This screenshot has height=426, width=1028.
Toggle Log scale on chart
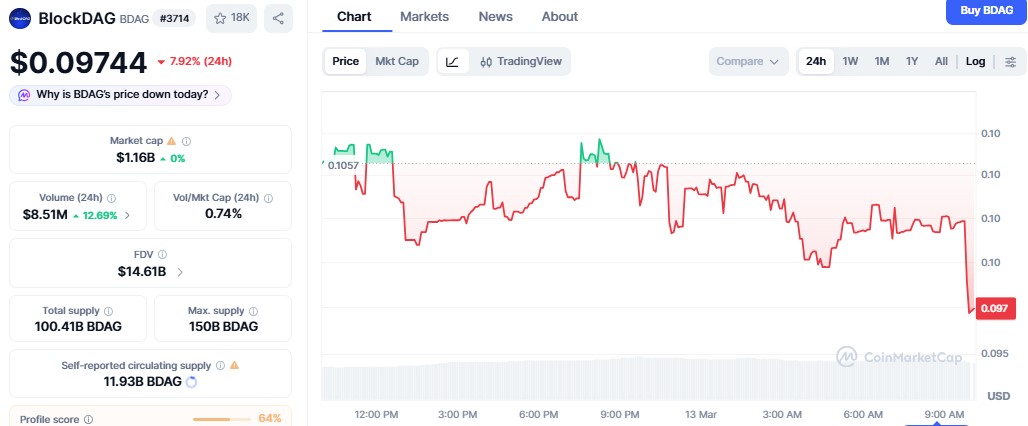[976, 62]
